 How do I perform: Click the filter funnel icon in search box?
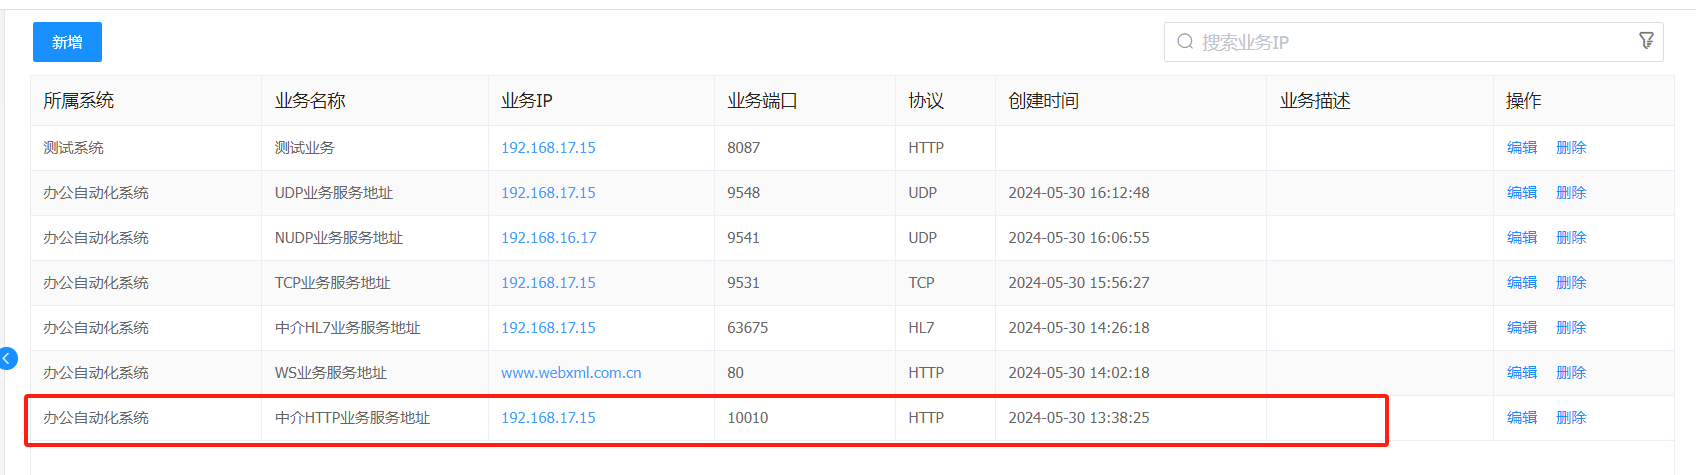tap(1646, 41)
